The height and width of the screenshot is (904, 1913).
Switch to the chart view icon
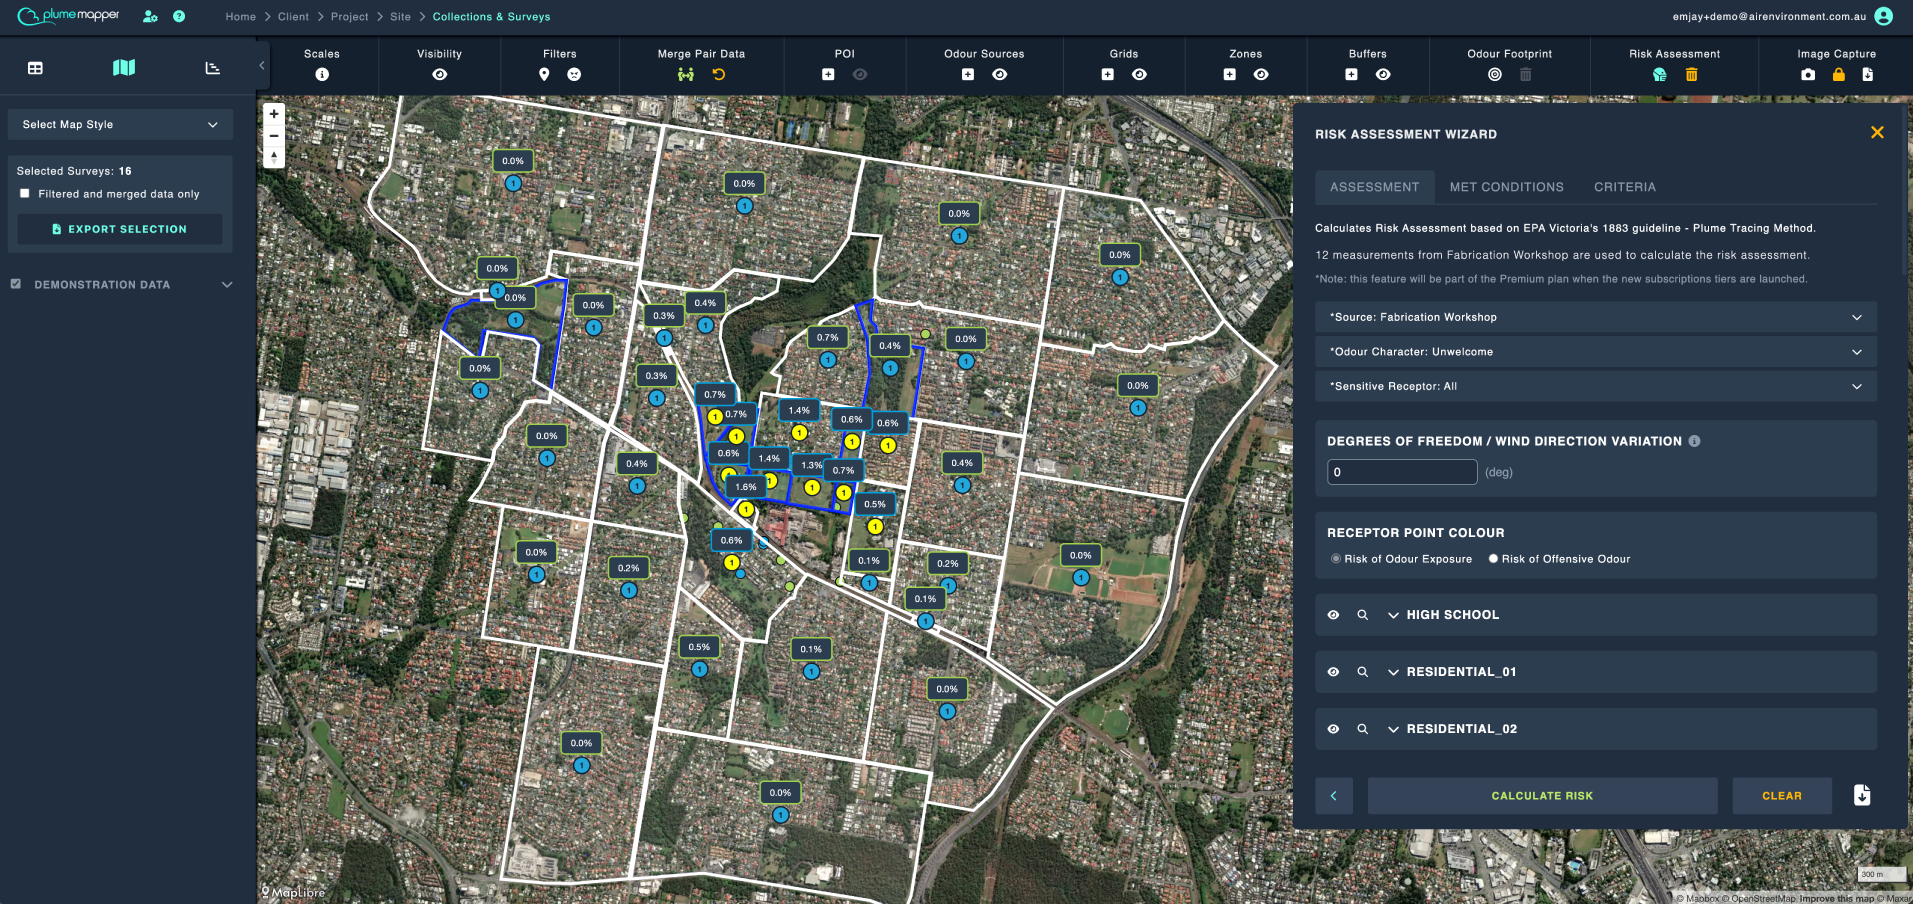[212, 68]
